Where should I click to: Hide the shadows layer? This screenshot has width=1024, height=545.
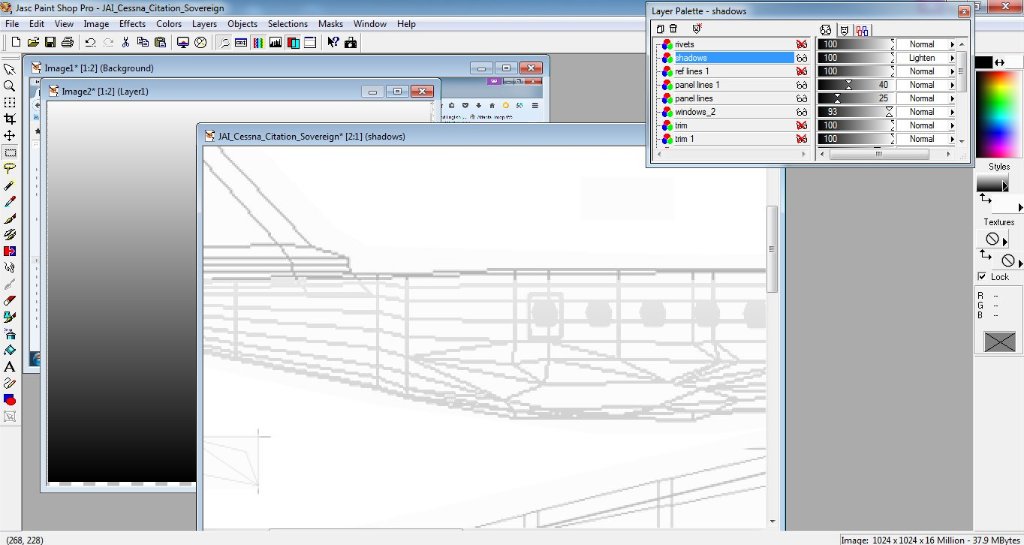pyautogui.click(x=801, y=58)
